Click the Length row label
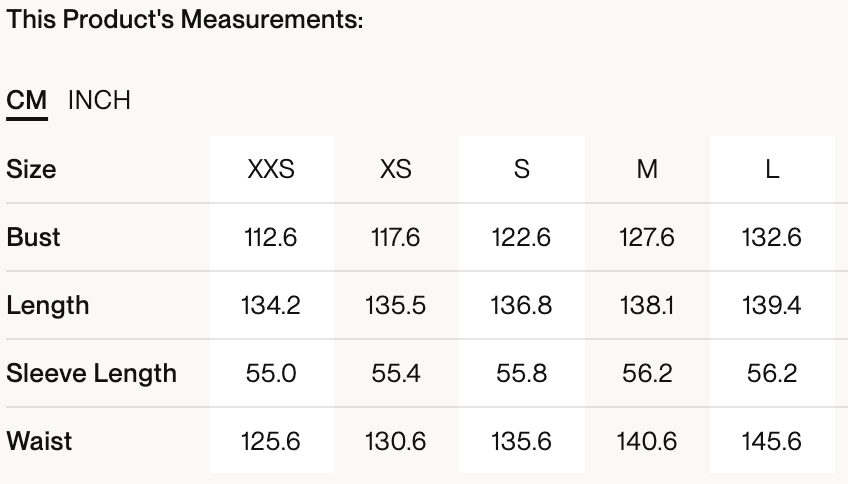This screenshot has height=484, width=848. (48, 305)
